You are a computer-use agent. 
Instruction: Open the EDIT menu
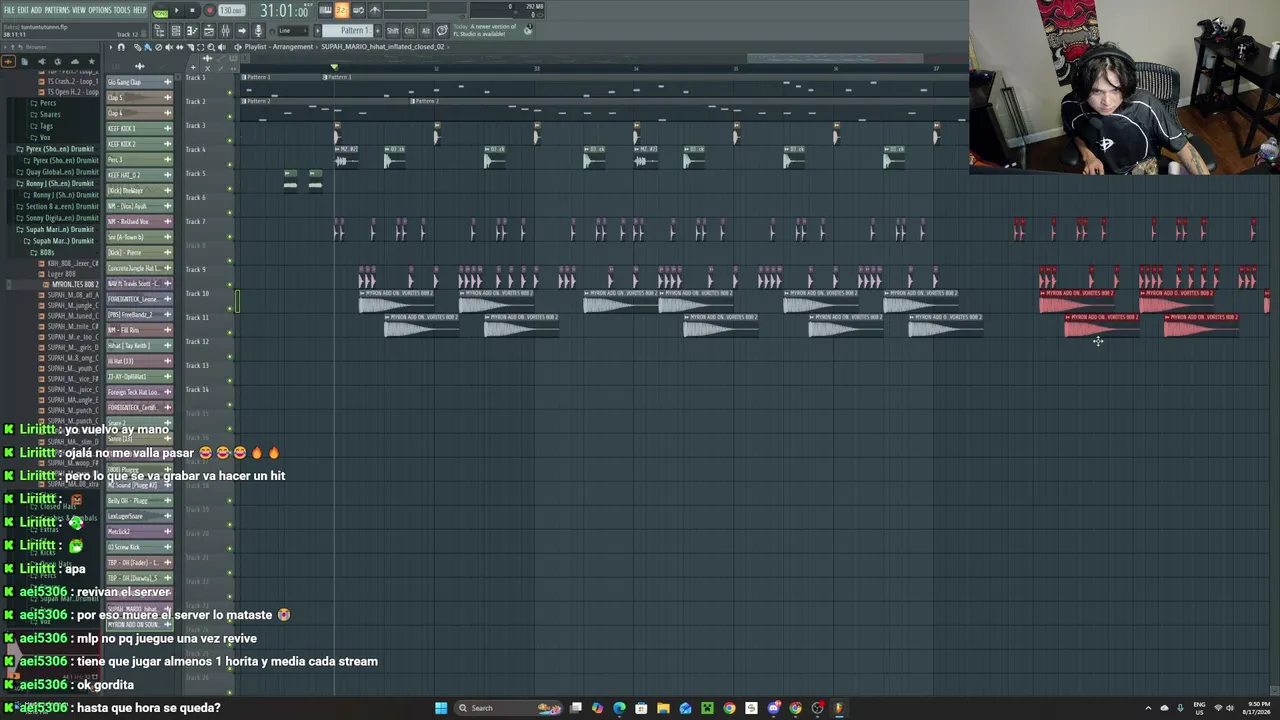click(23, 10)
